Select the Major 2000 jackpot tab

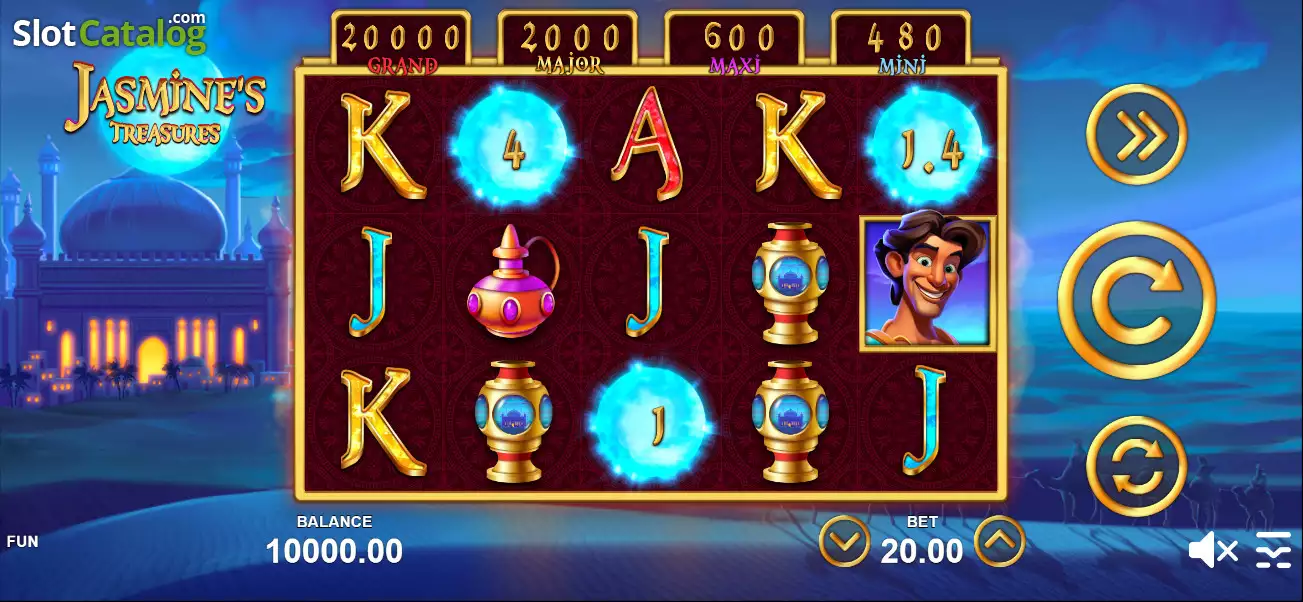568,44
